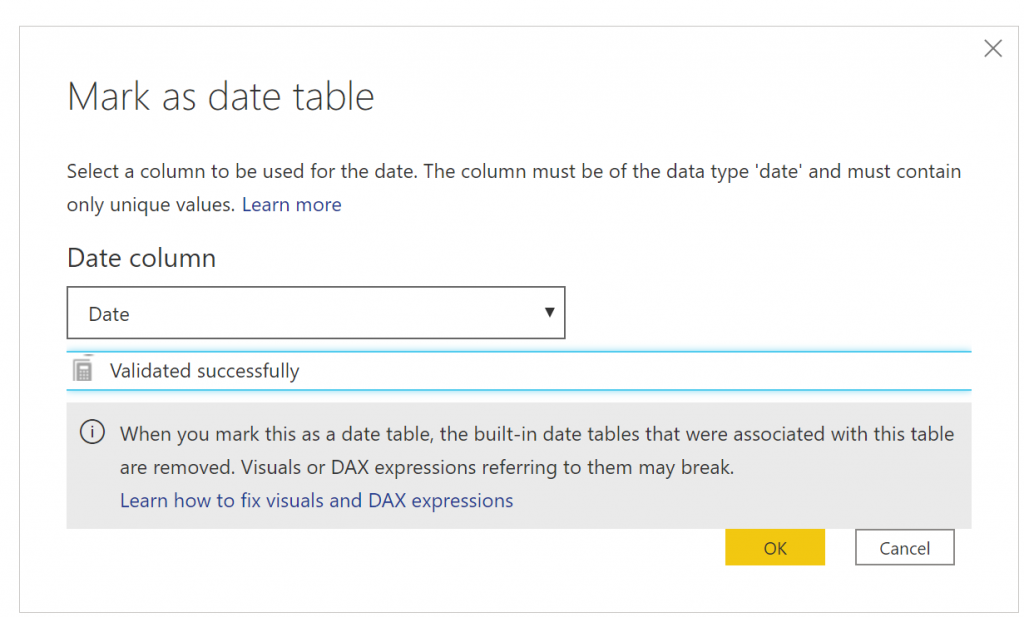The image size is (1024, 617).
Task: Click the 'When you mark this' warning text
Action: (537, 434)
